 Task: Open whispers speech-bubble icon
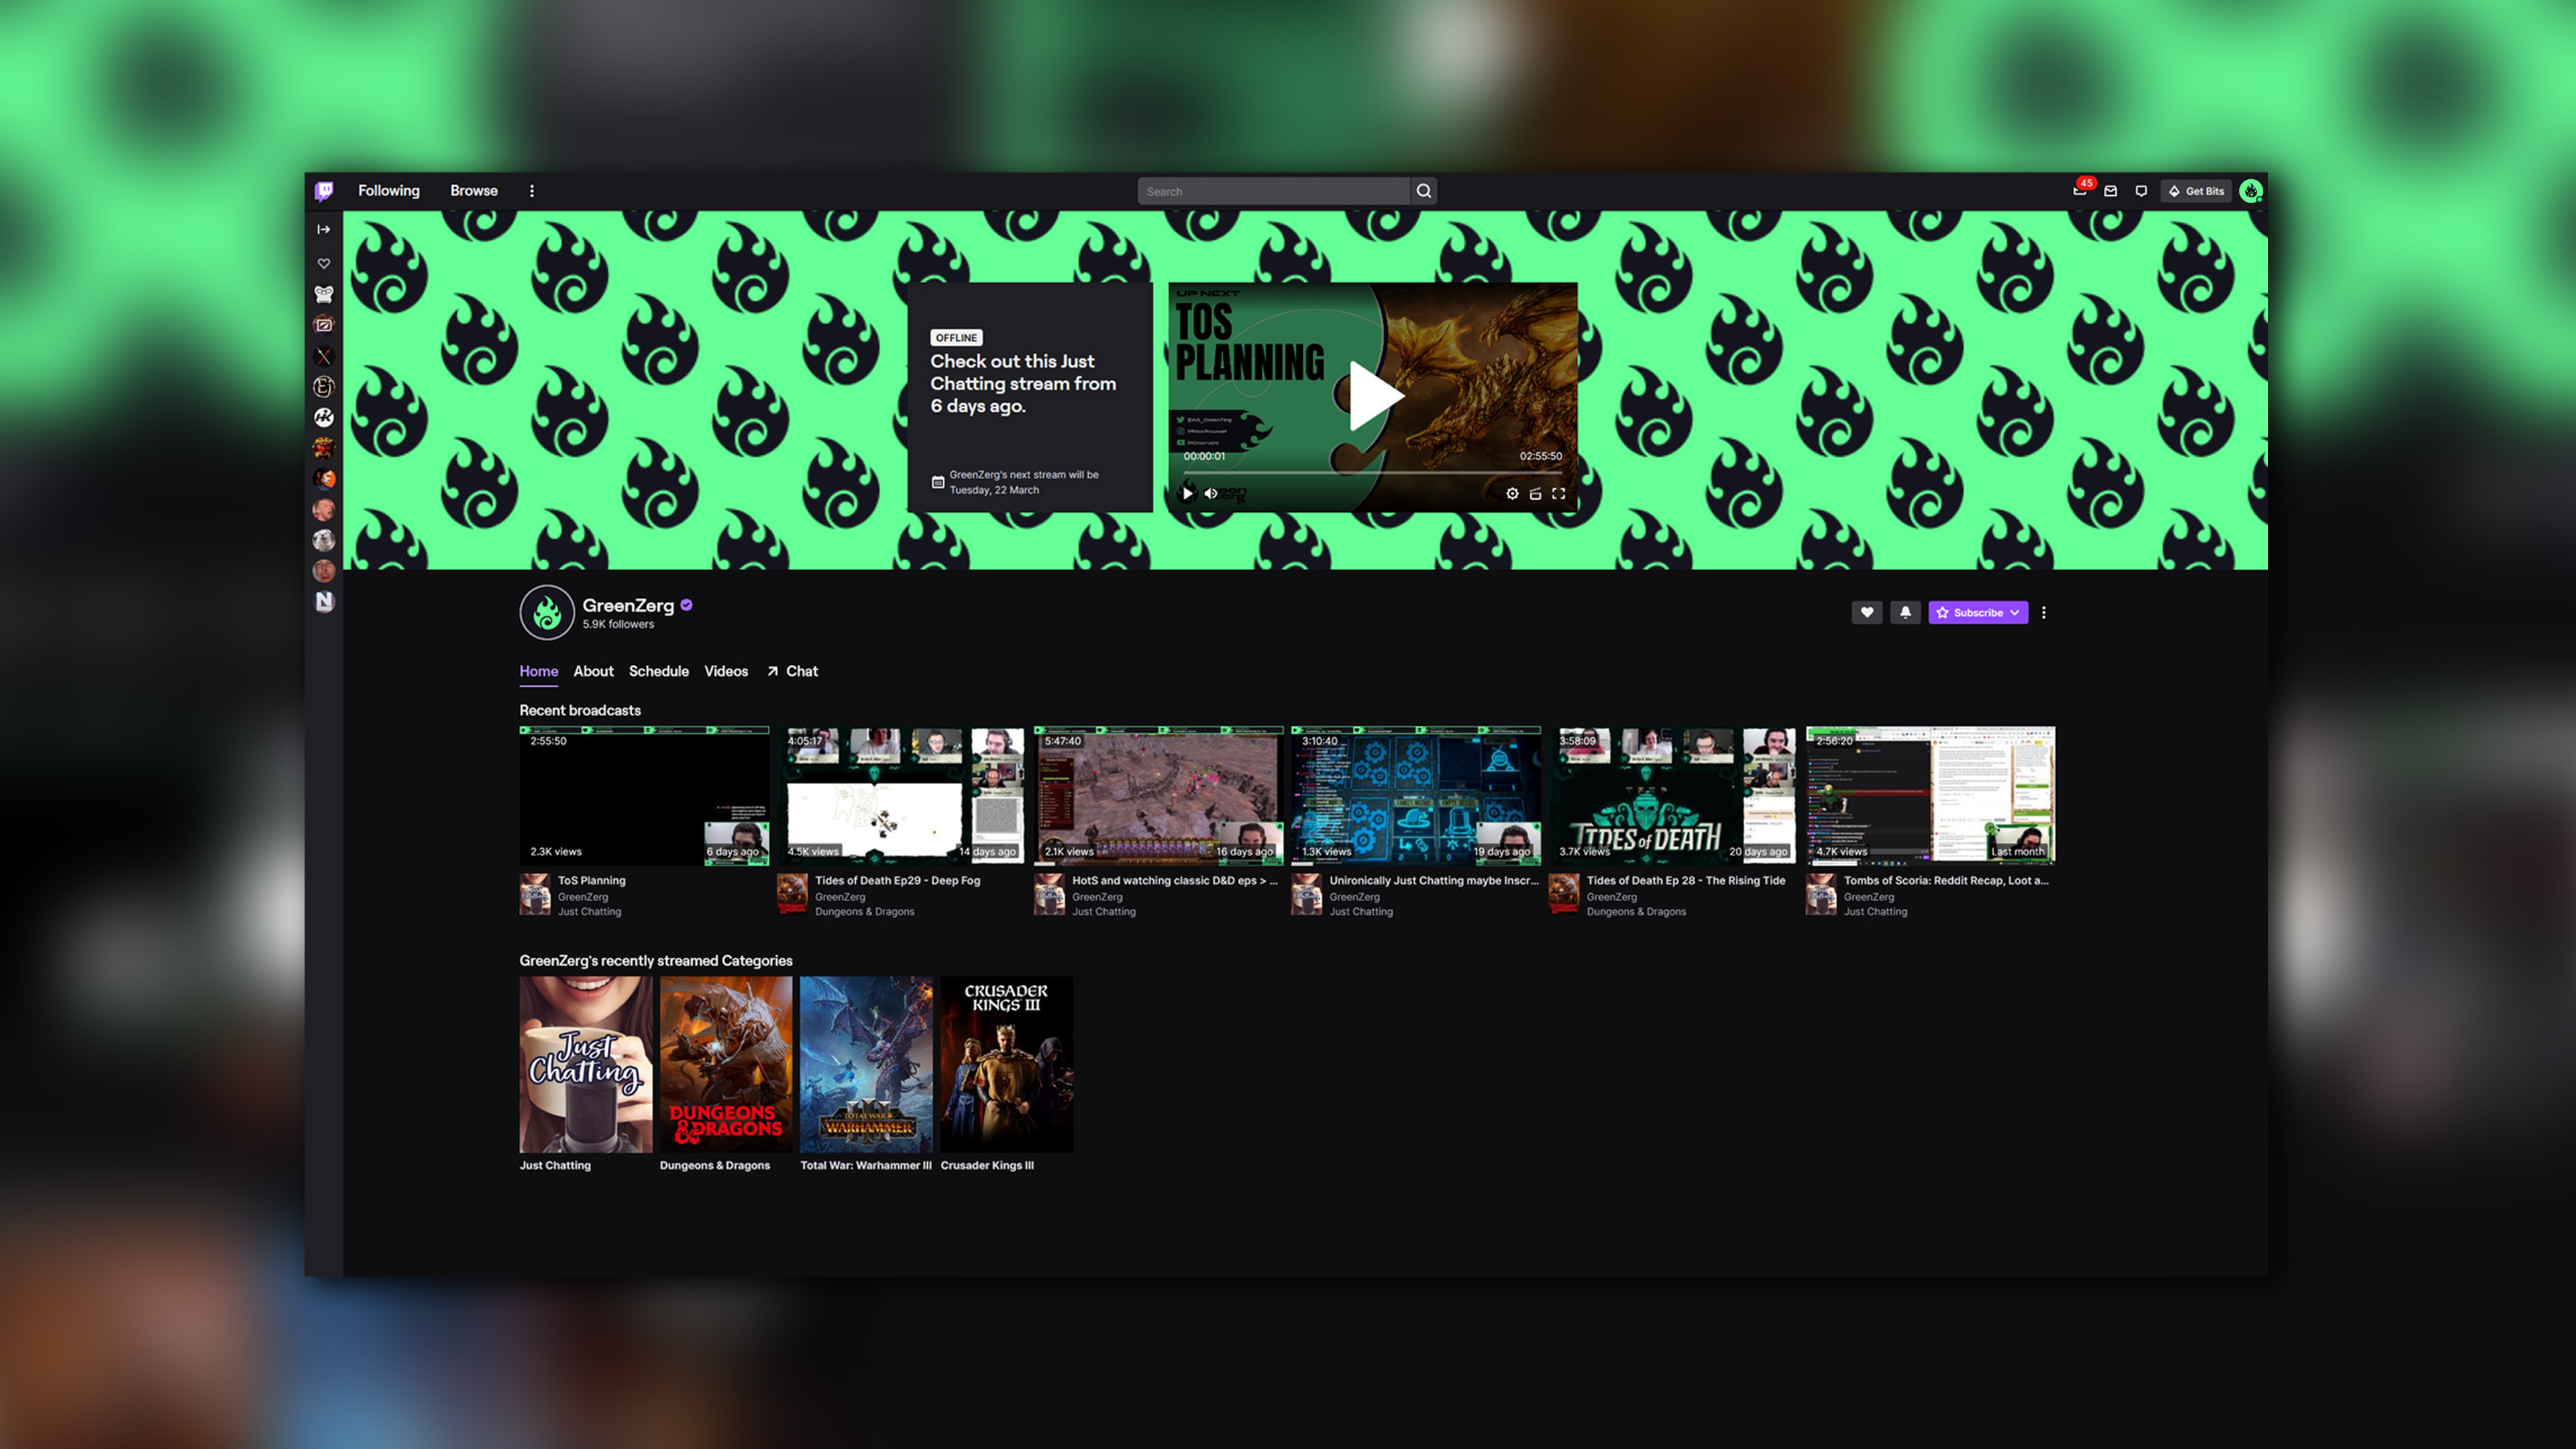[x=2141, y=191]
